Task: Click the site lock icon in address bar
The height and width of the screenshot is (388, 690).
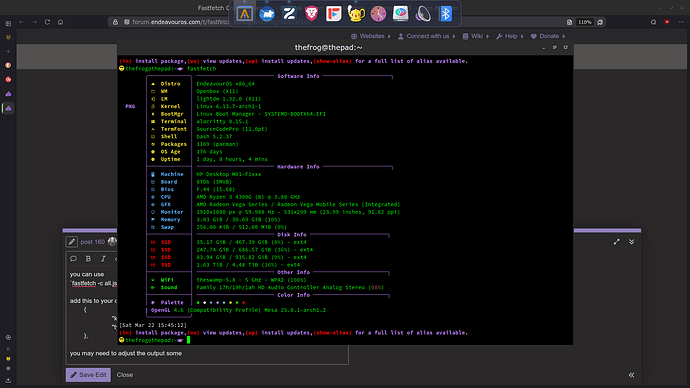Action: tap(115, 22)
